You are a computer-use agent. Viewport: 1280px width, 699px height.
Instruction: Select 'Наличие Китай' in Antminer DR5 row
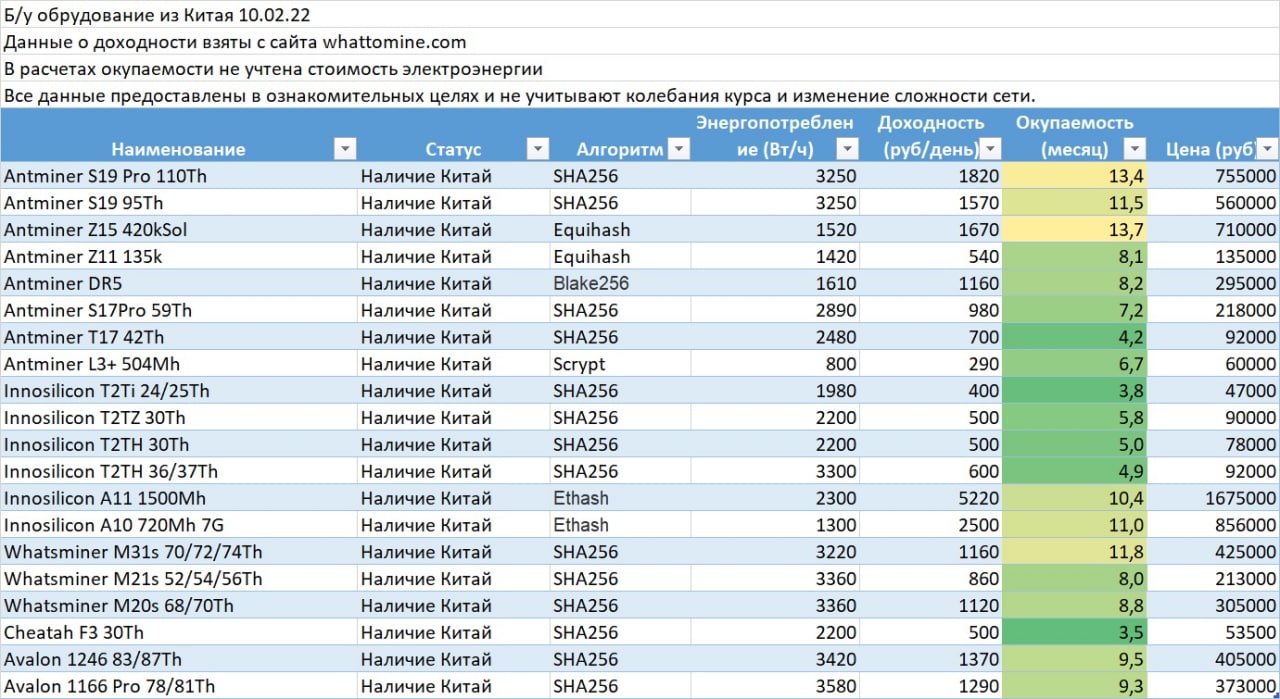click(x=454, y=283)
